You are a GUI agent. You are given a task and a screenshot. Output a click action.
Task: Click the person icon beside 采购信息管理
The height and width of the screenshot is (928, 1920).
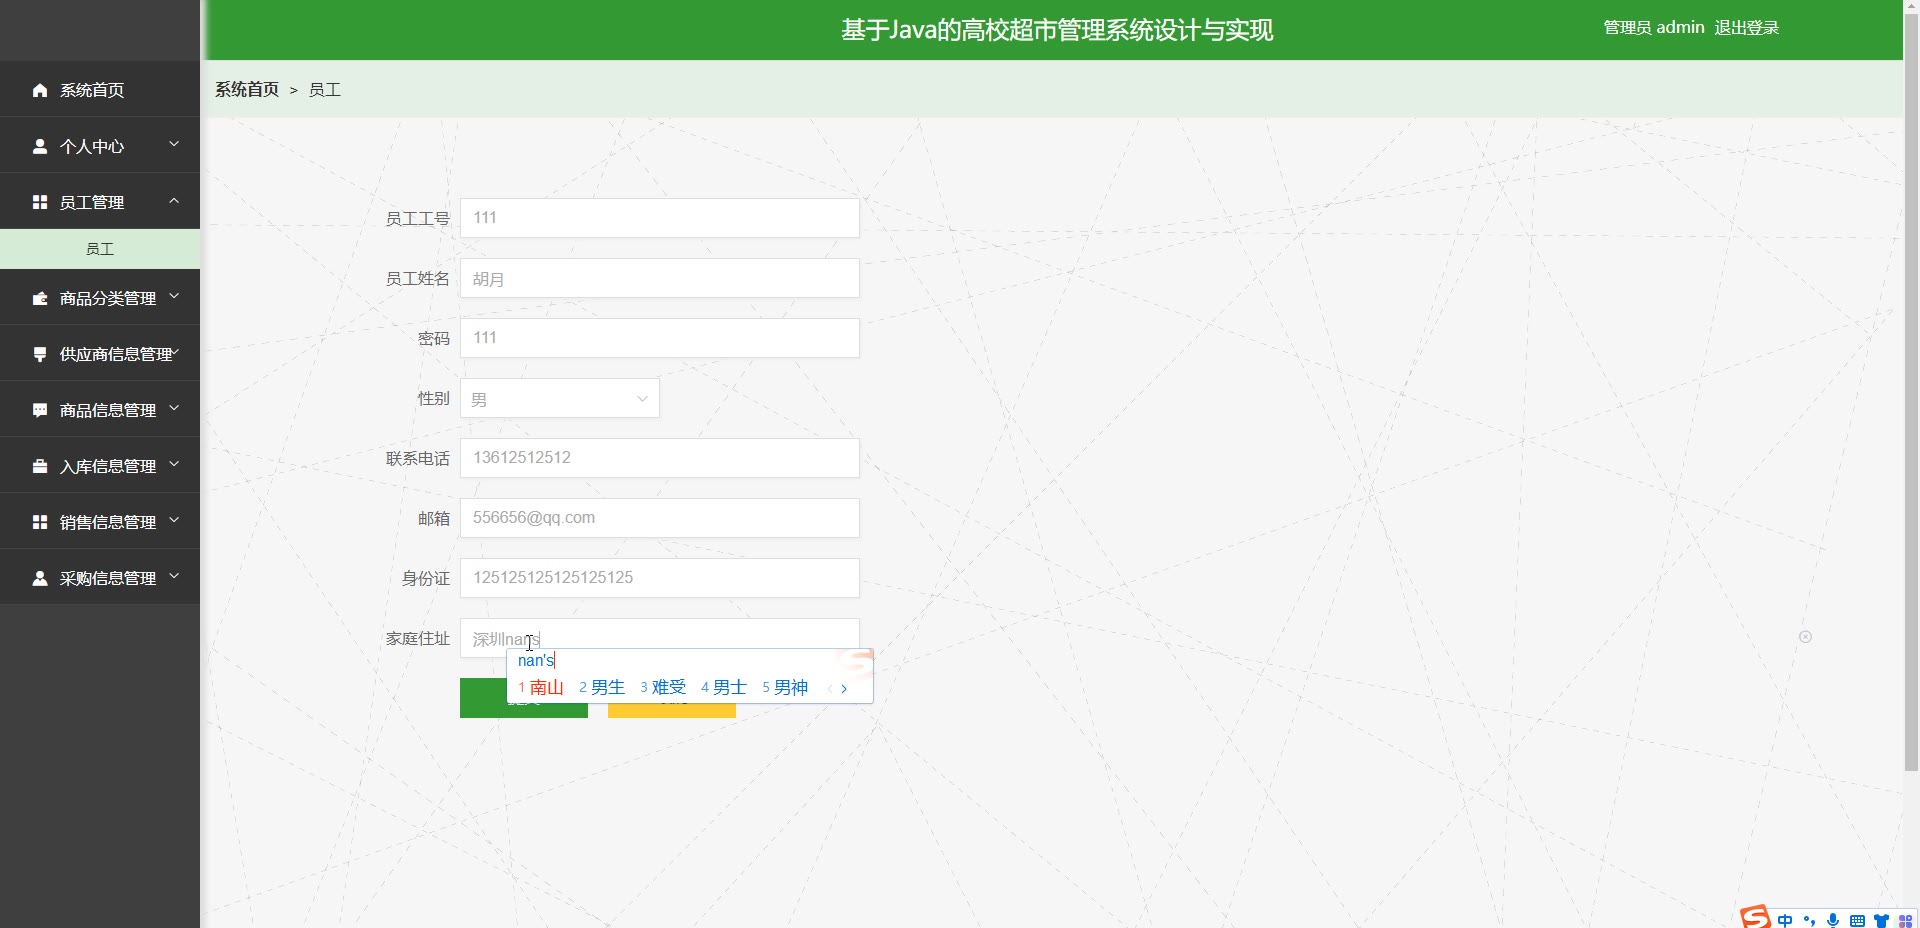click(40, 578)
